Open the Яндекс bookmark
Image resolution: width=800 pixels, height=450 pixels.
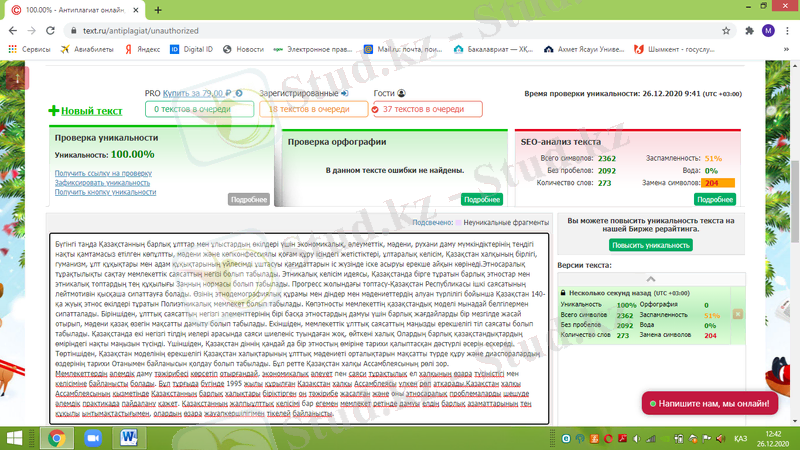142,49
